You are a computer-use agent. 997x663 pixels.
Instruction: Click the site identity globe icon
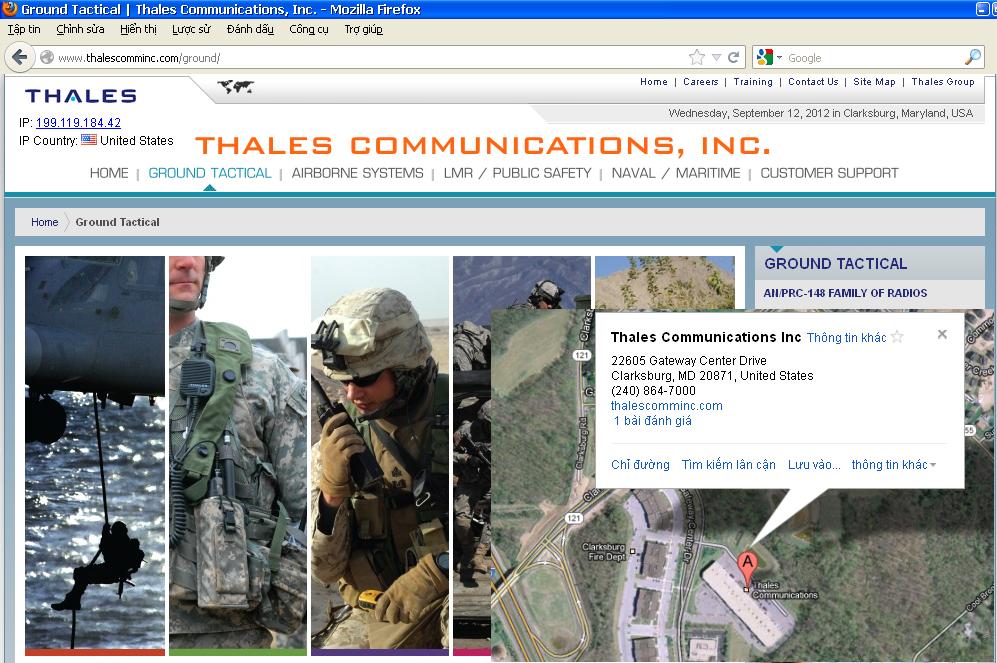pyautogui.click(x=46, y=58)
